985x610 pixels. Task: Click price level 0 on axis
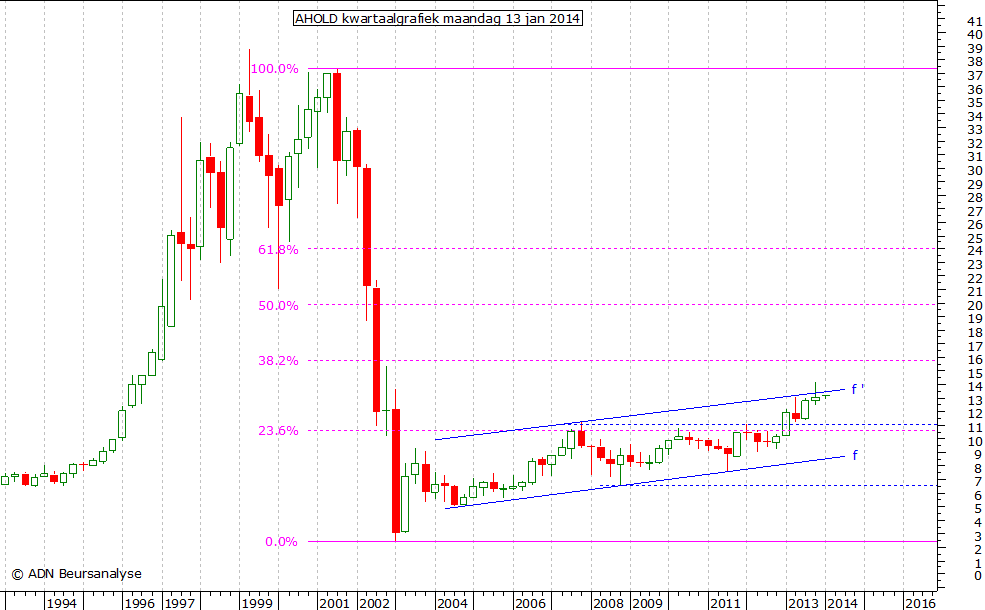[979, 576]
